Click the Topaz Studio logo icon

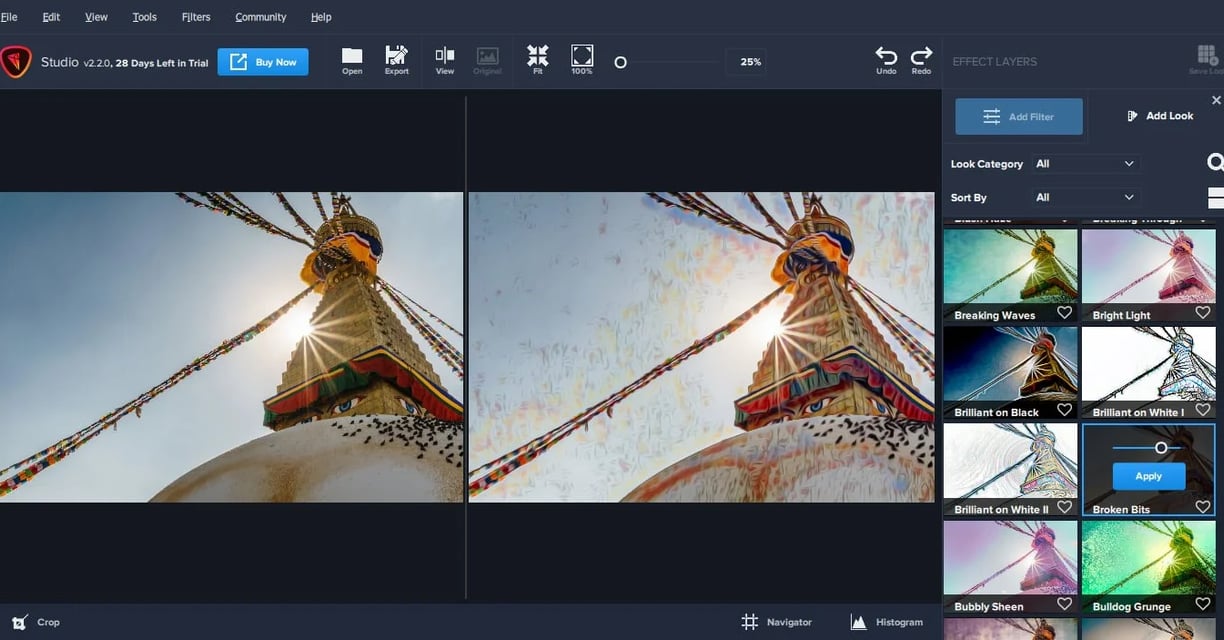(x=15, y=62)
